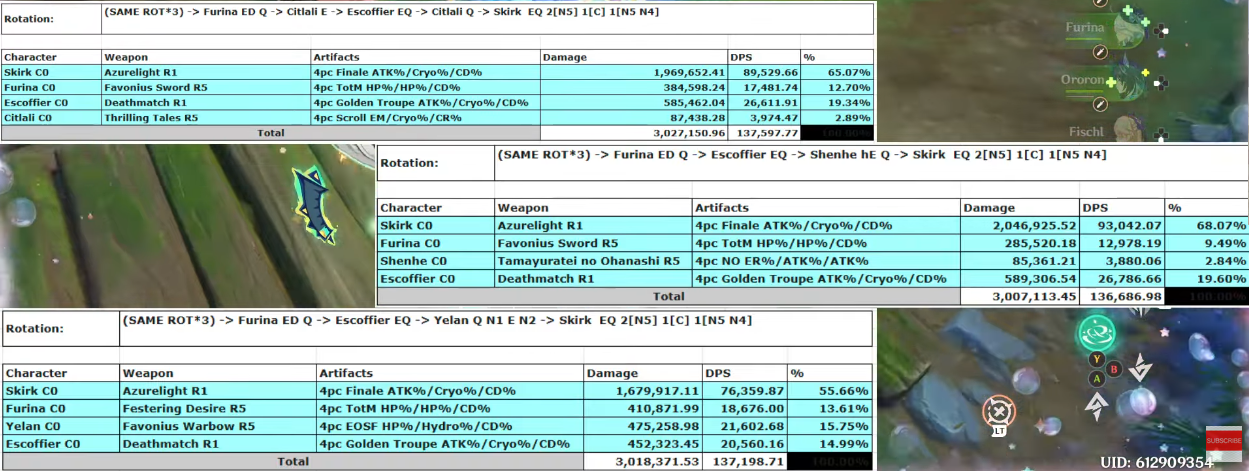
Task: Click the Ororon name label
Action: click(1083, 79)
